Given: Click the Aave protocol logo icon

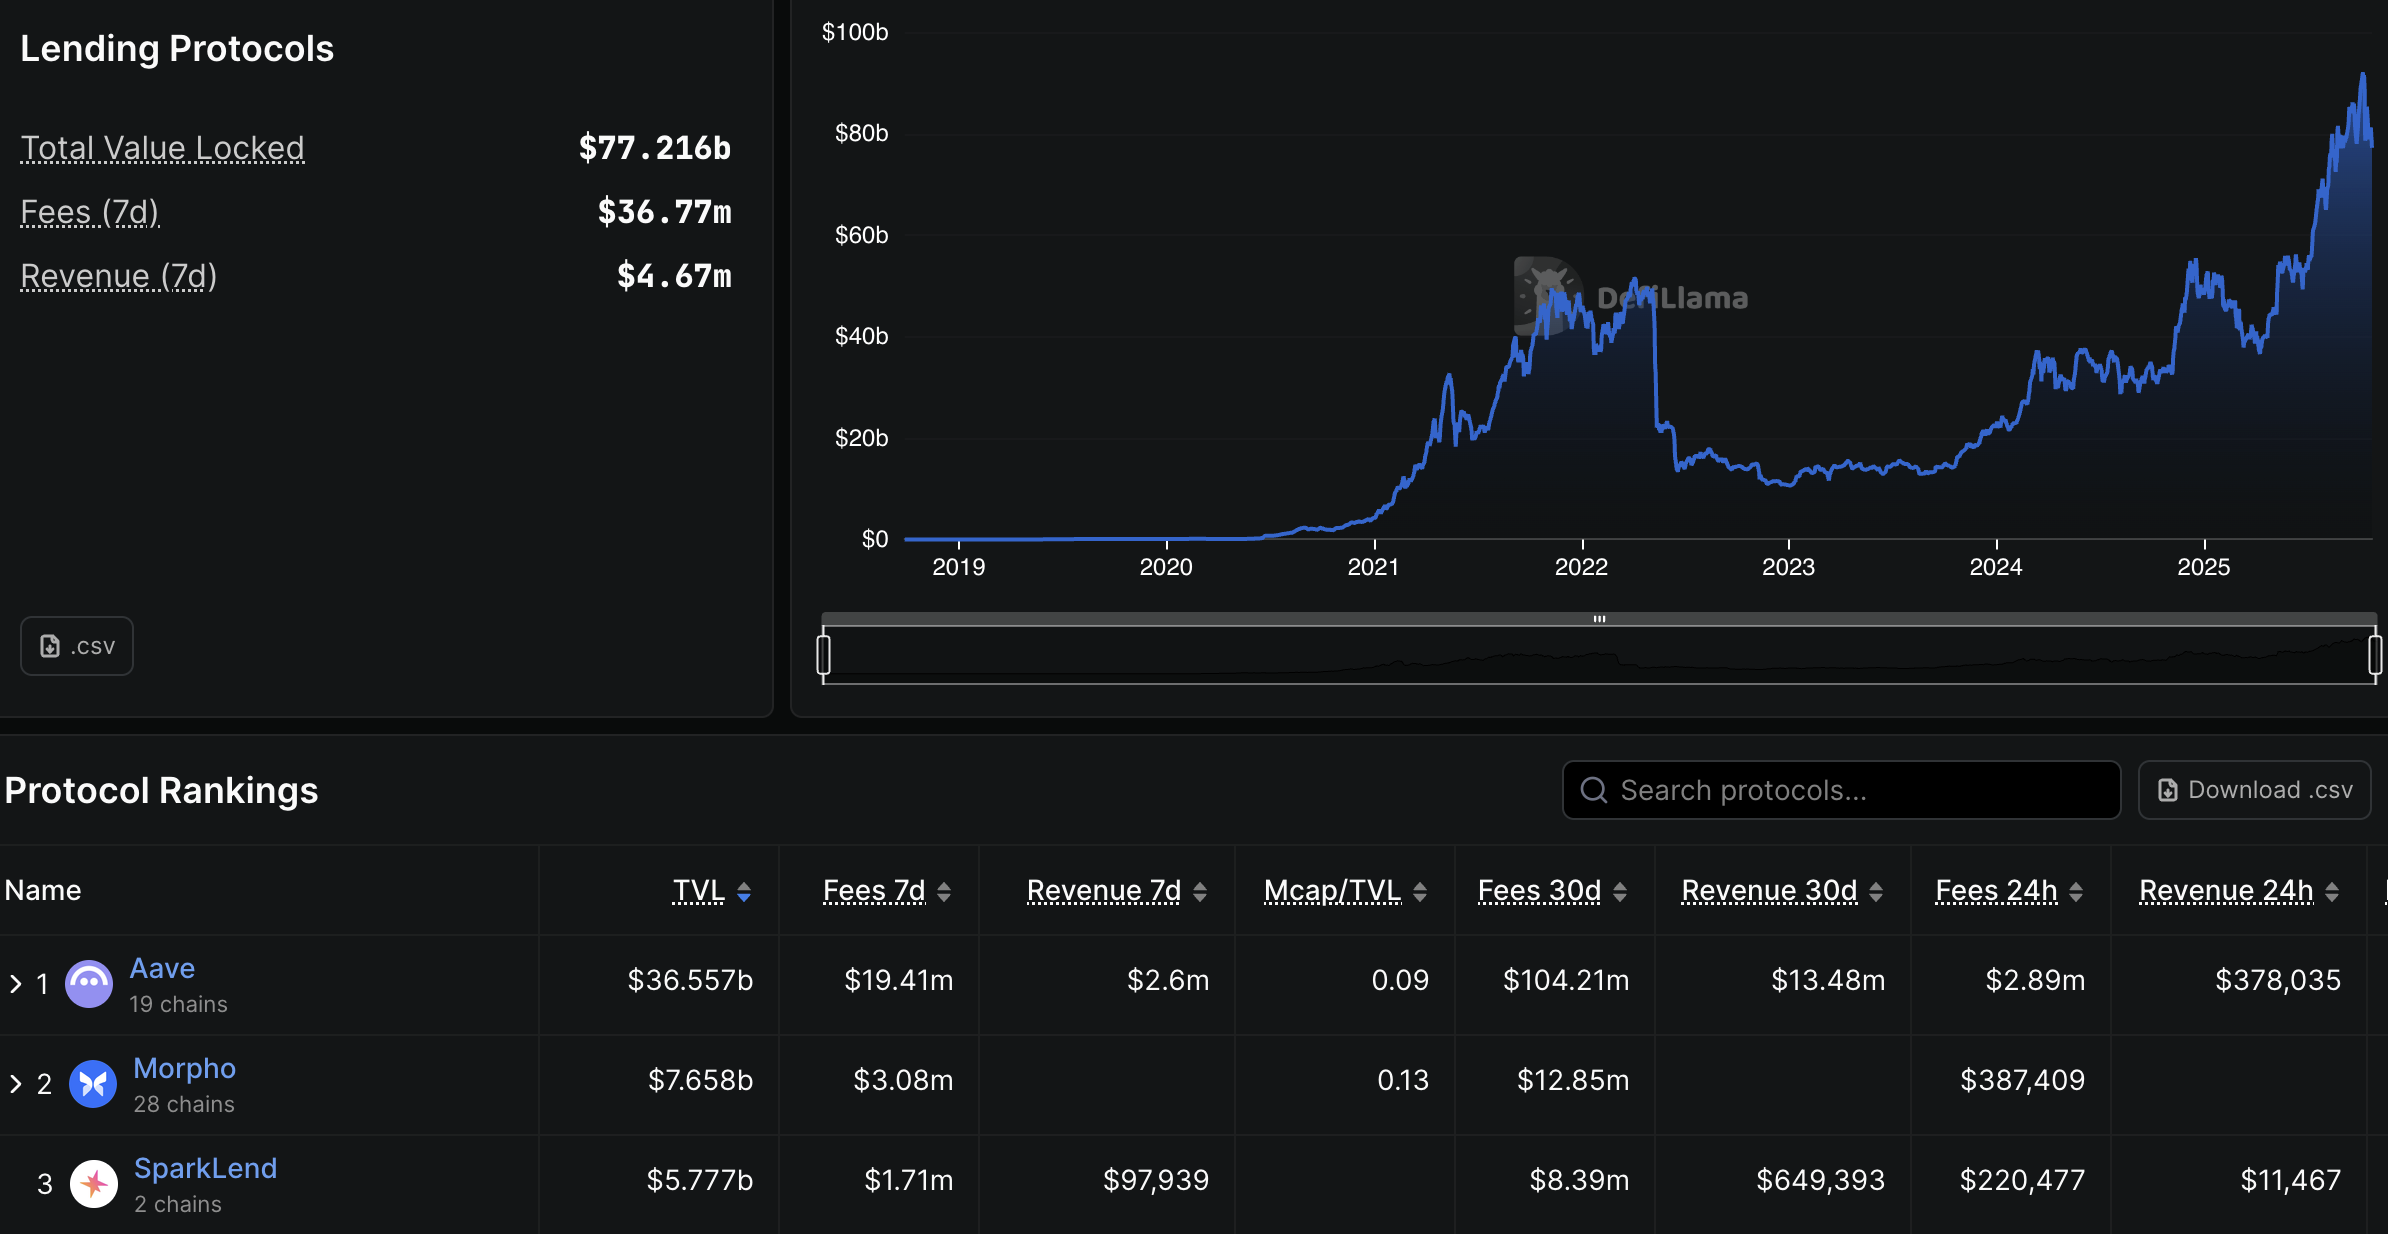Looking at the screenshot, I should 89,984.
